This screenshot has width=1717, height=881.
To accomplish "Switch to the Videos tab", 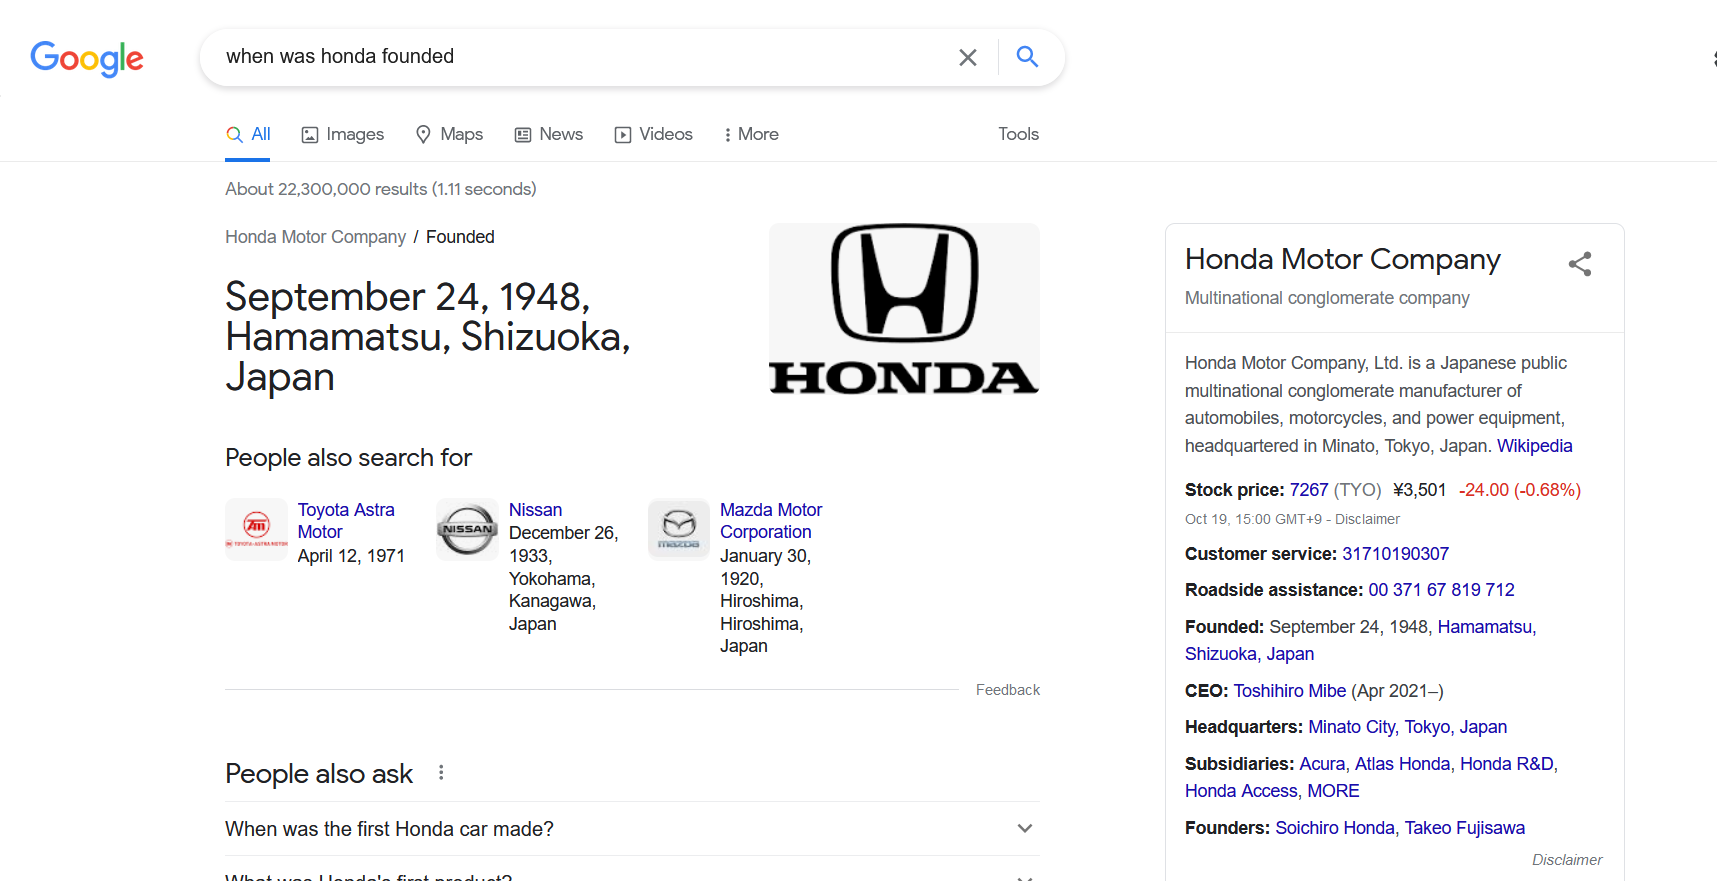I will pos(654,134).
